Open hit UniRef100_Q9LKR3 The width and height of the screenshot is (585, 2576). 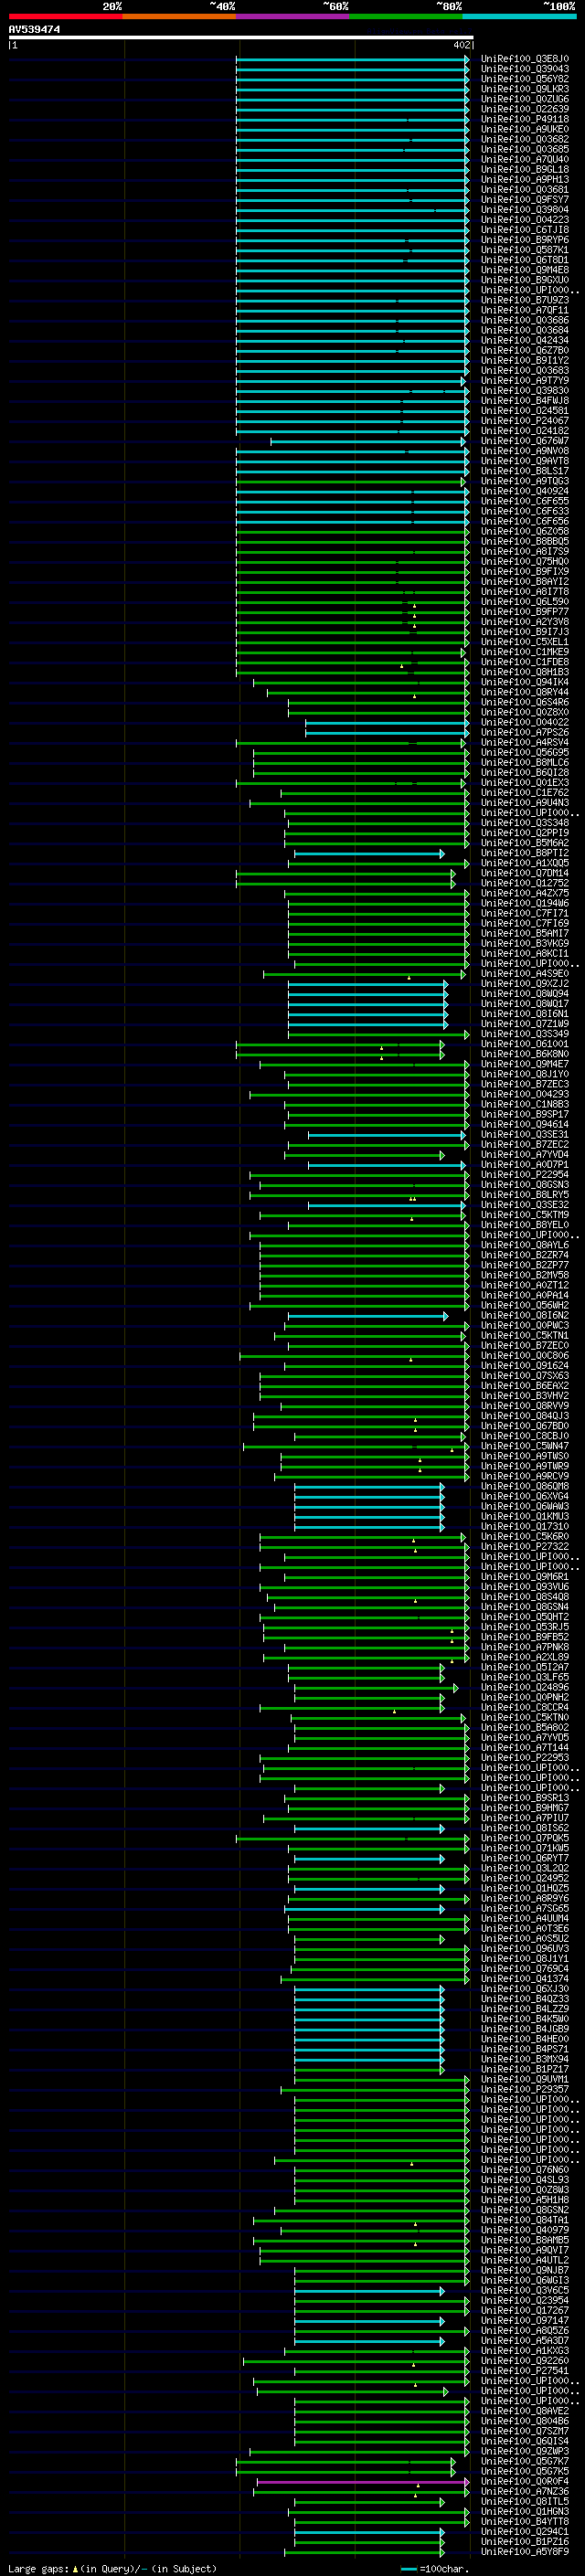tap(525, 89)
